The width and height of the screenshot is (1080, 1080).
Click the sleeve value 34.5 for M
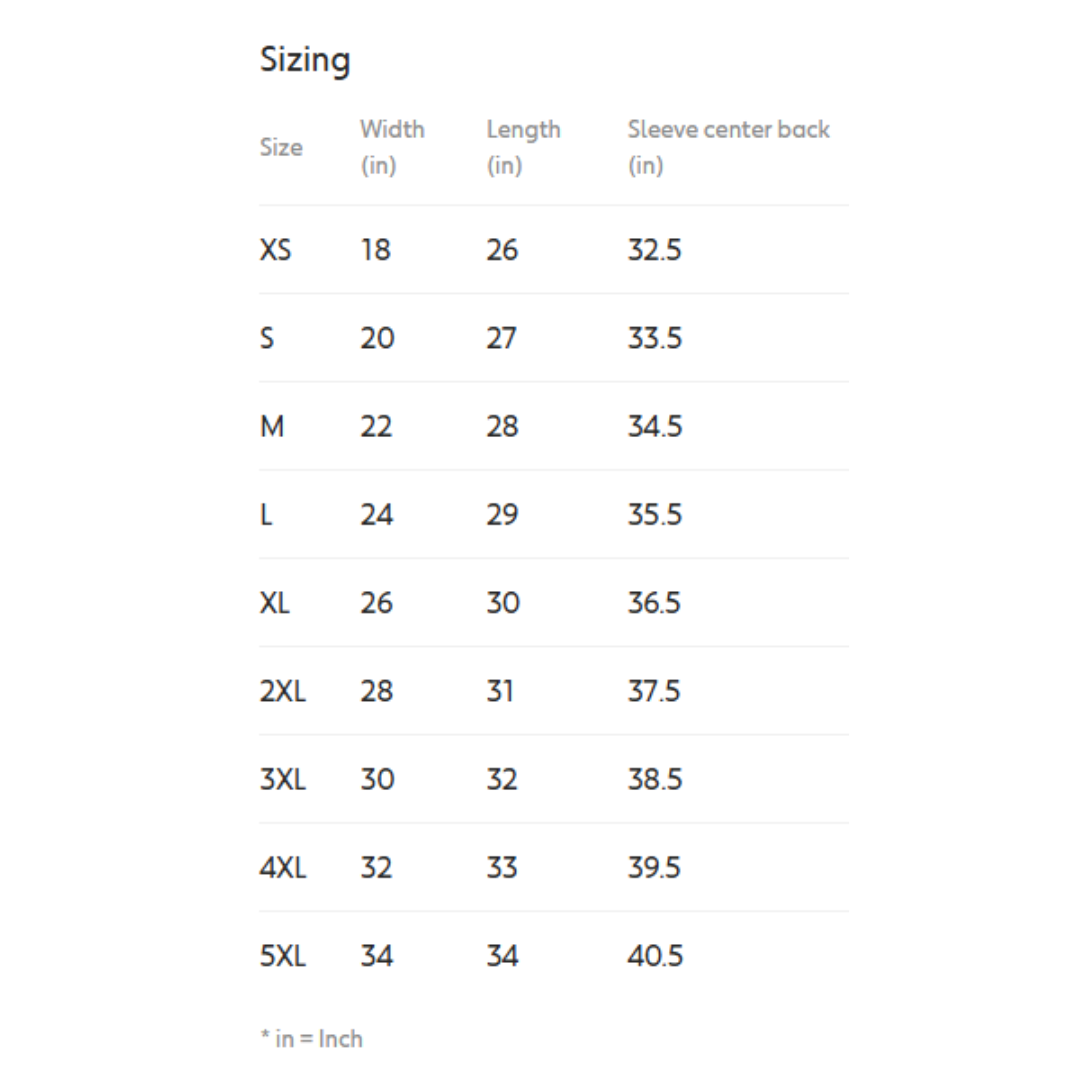655,427
